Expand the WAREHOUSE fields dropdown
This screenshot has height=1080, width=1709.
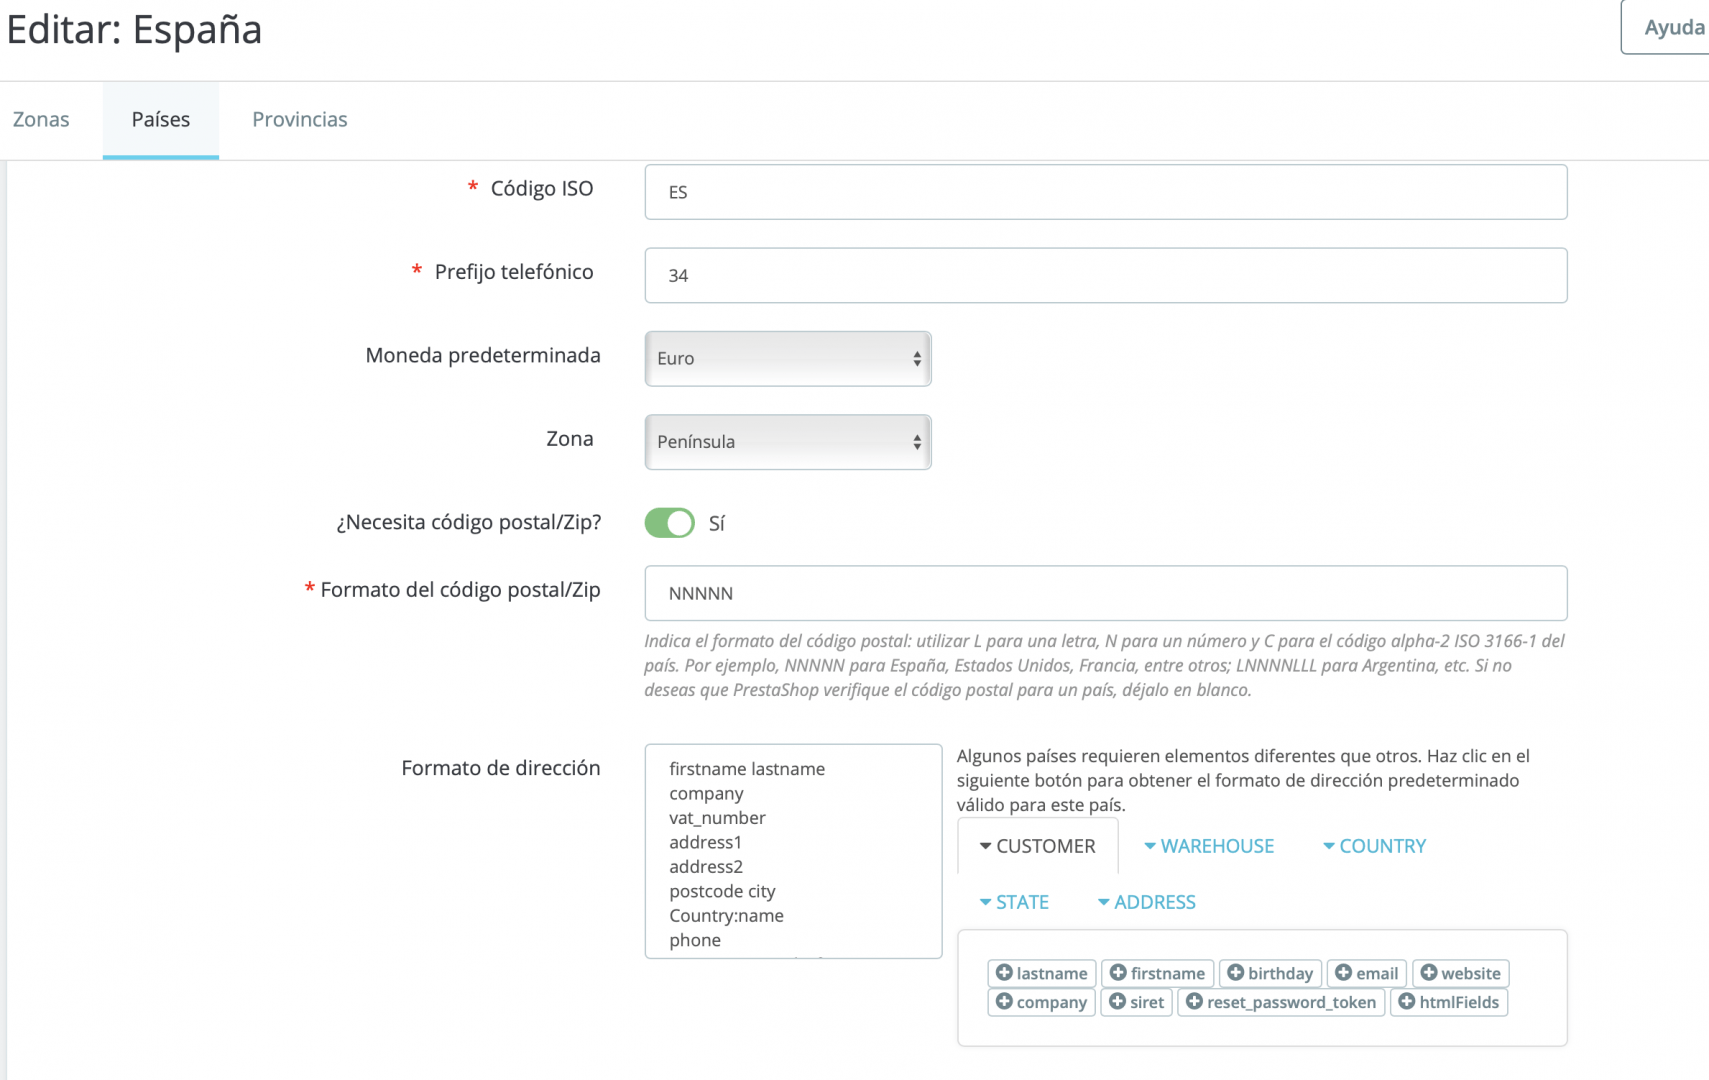1209,846
